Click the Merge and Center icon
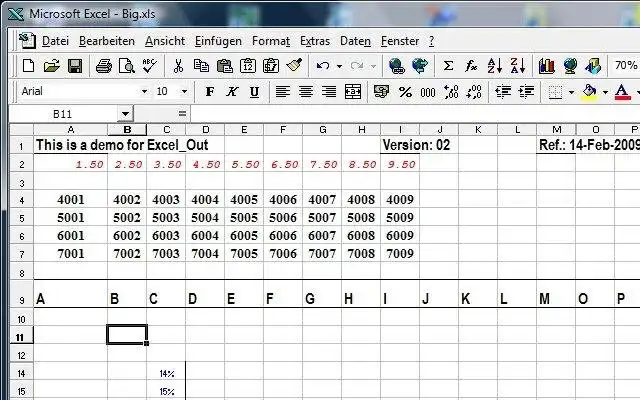This screenshot has height=400, width=640. [353, 91]
